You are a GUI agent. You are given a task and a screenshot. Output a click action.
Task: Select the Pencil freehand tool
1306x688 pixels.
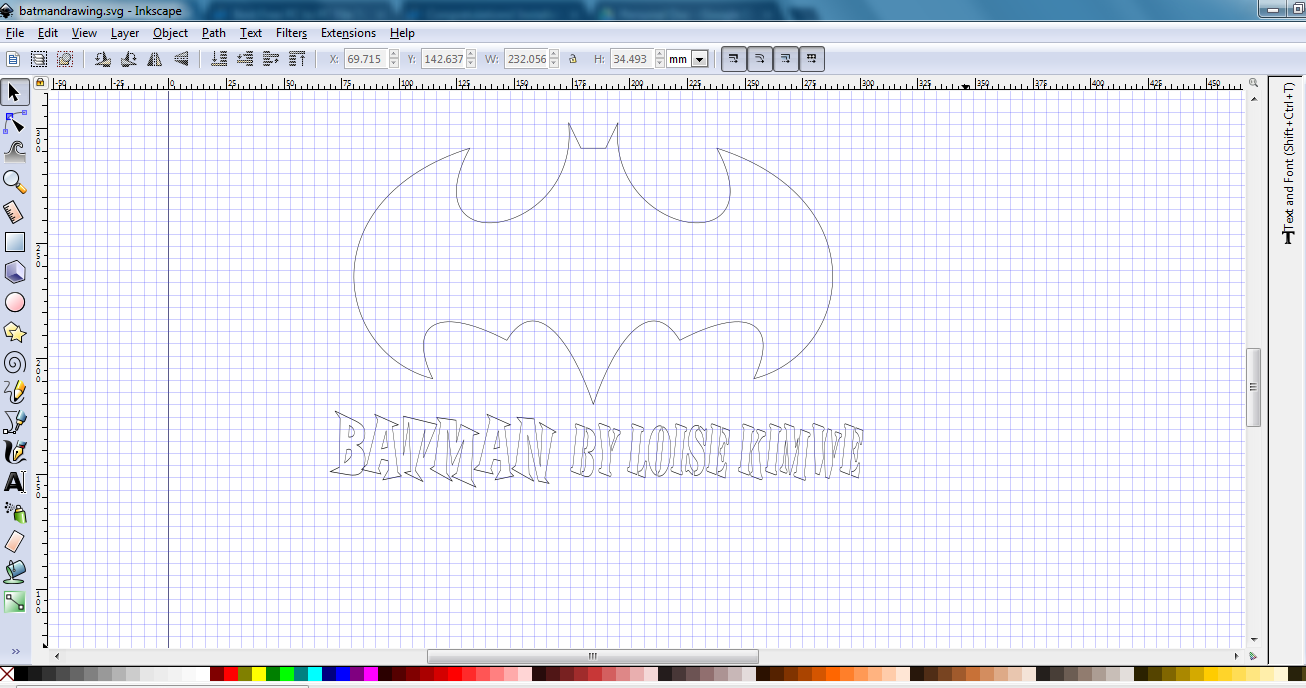[14, 391]
